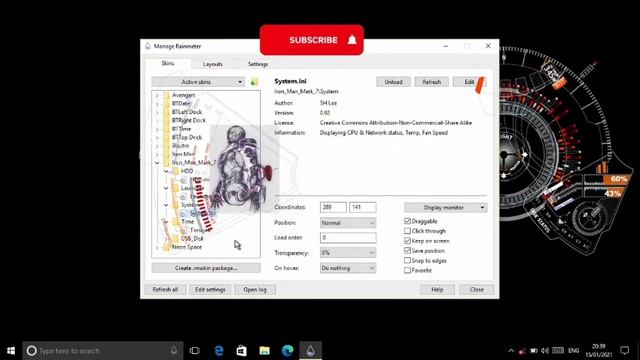Image resolution: width=640 pixels, height=360 pixels.
Task: Enable the Snap to edges checkbox
Action: pos(407,260)
